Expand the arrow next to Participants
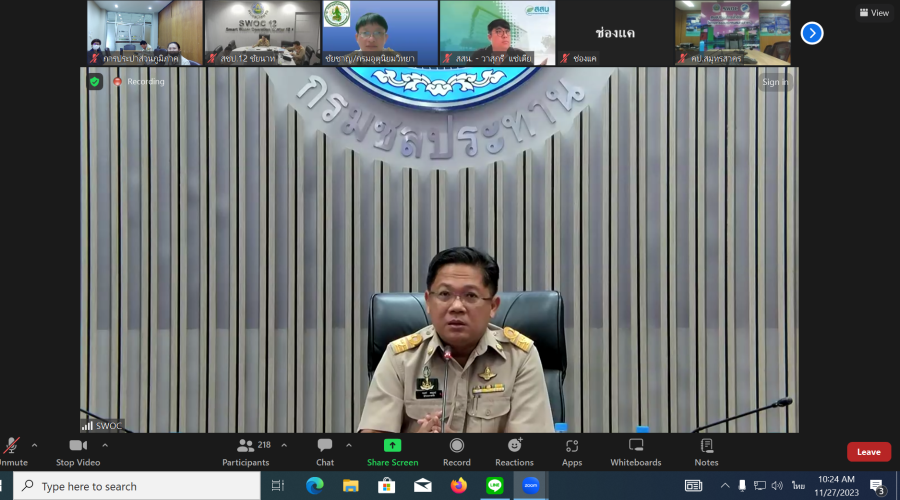Viewport: 900px width, 500px height. pos(284,445)
